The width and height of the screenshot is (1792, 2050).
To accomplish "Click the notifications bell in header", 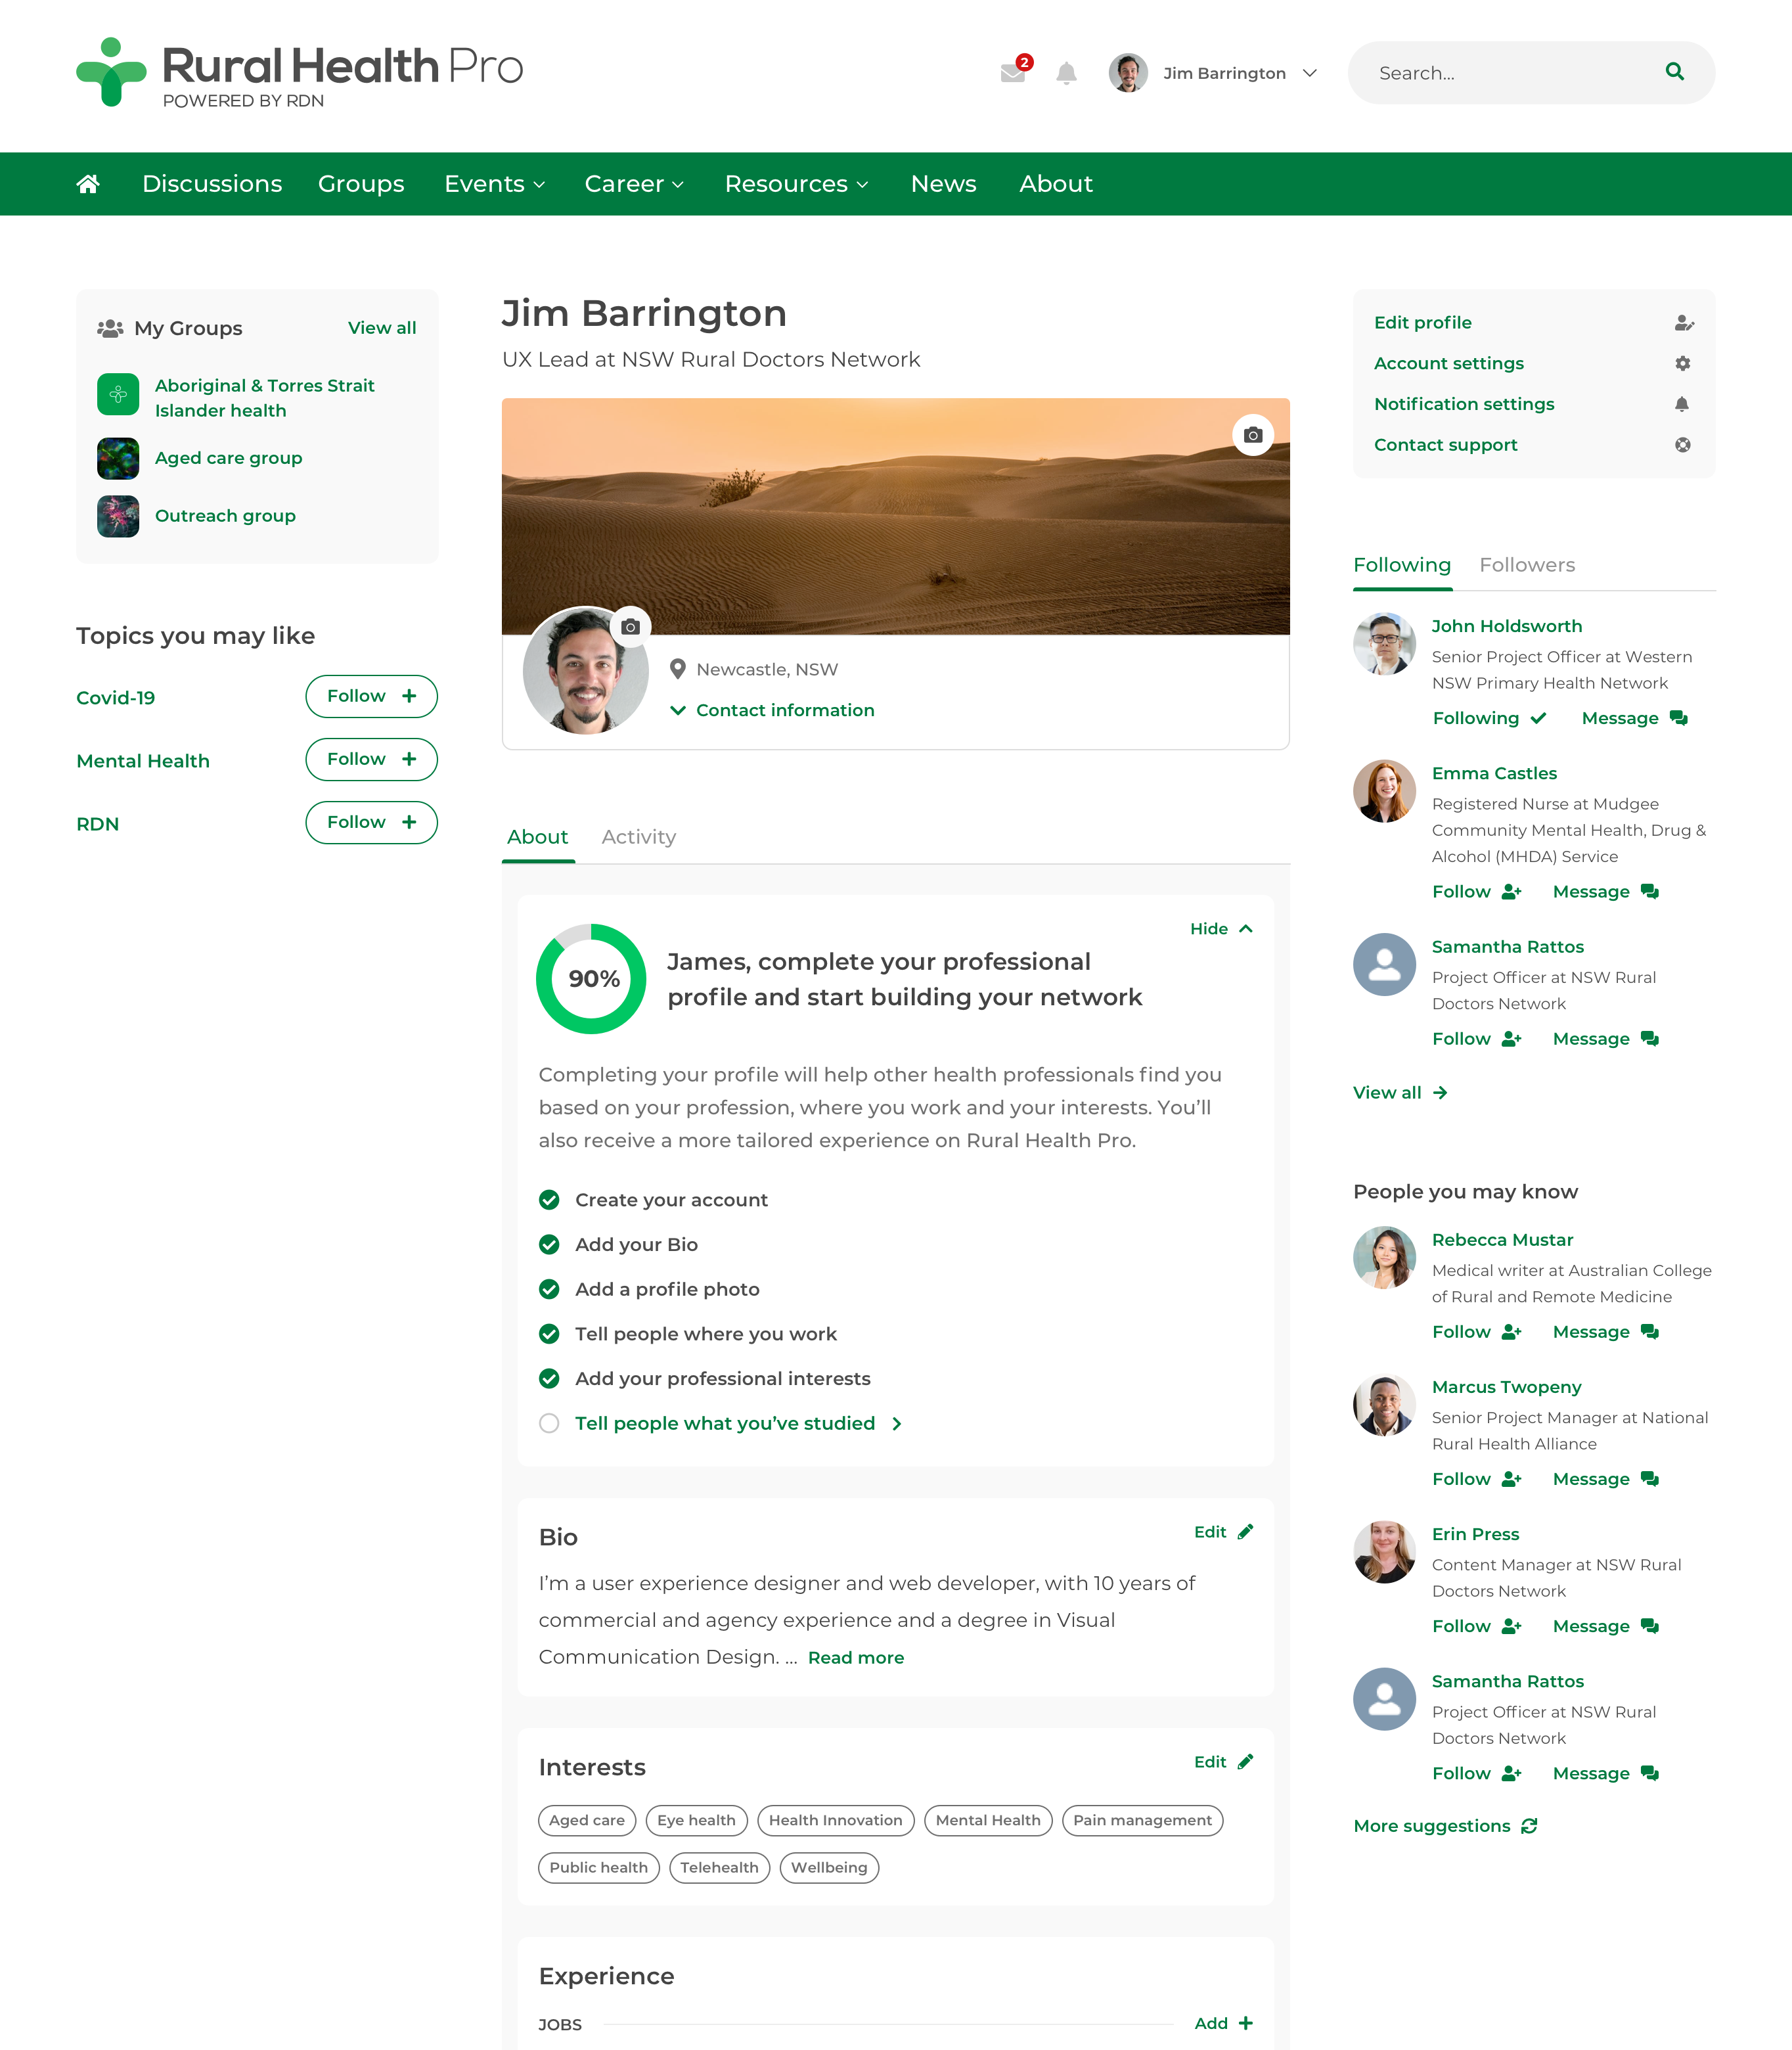I will (x=1066, y=73).
